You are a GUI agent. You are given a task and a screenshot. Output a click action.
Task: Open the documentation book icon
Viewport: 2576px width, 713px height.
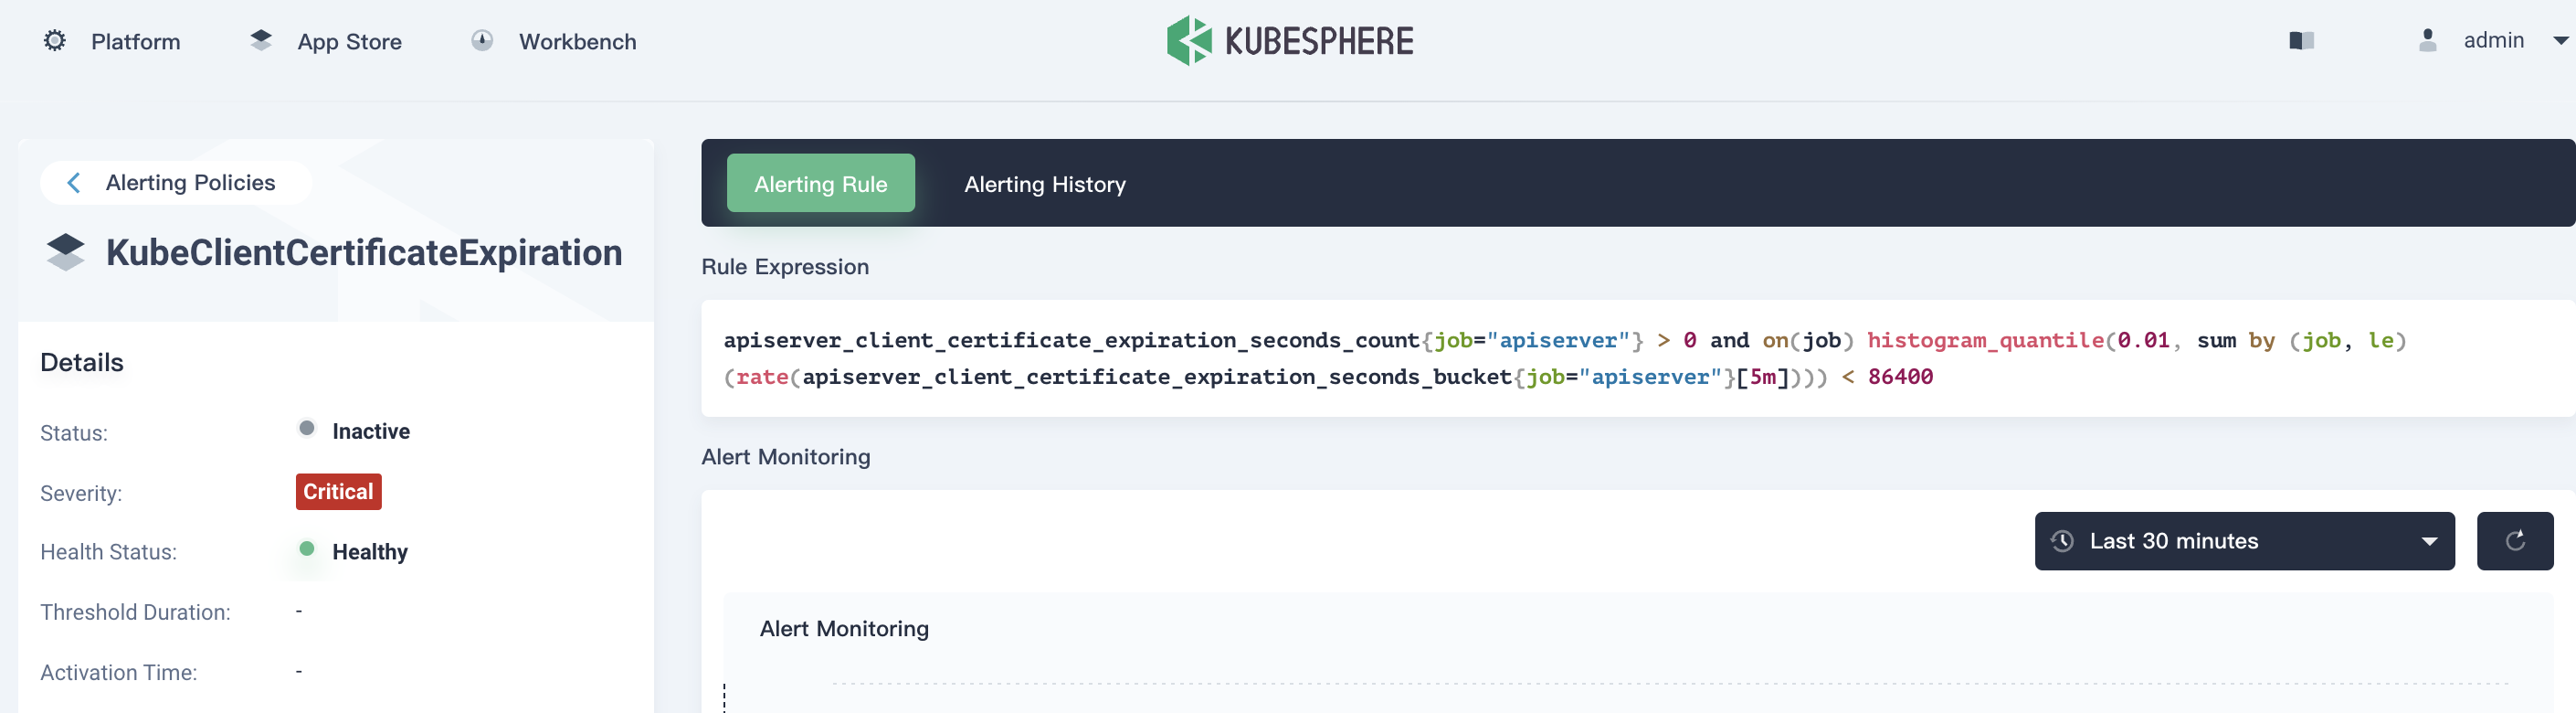click(2302, 40)
